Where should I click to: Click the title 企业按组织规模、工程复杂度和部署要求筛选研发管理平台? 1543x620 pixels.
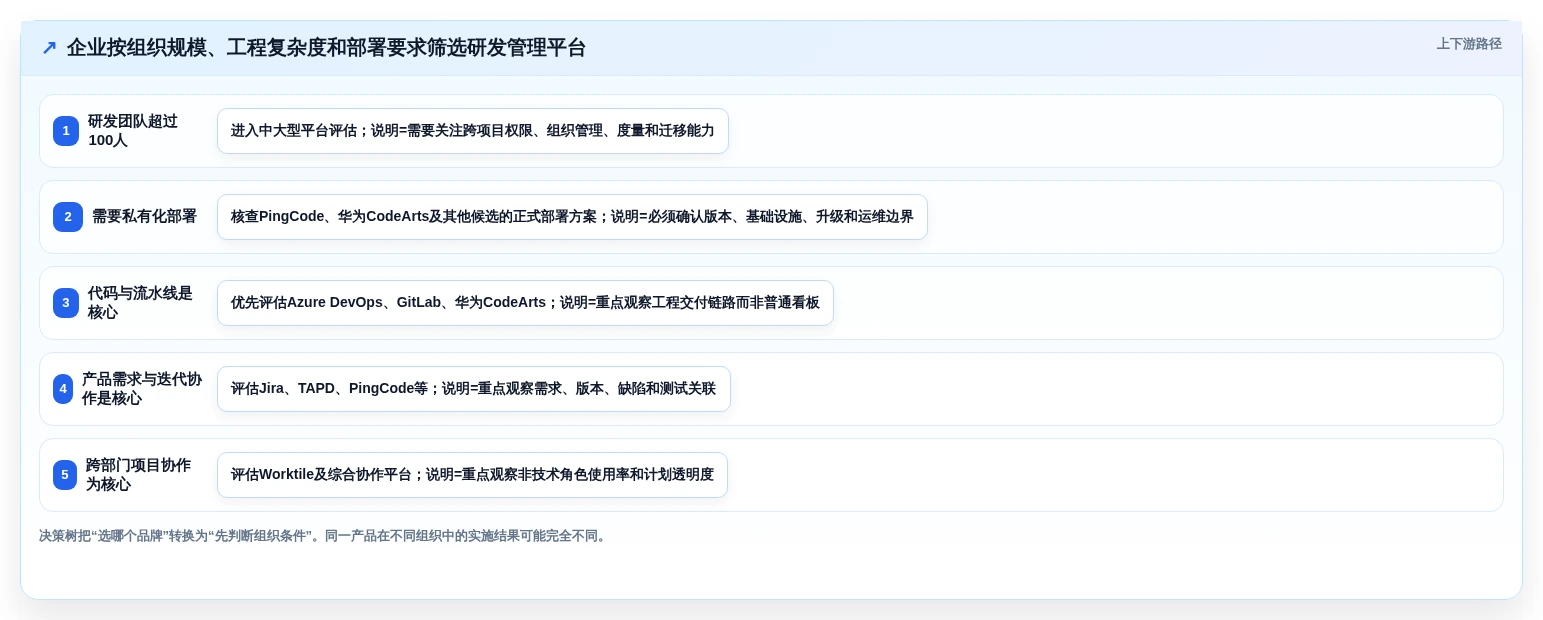326,48
